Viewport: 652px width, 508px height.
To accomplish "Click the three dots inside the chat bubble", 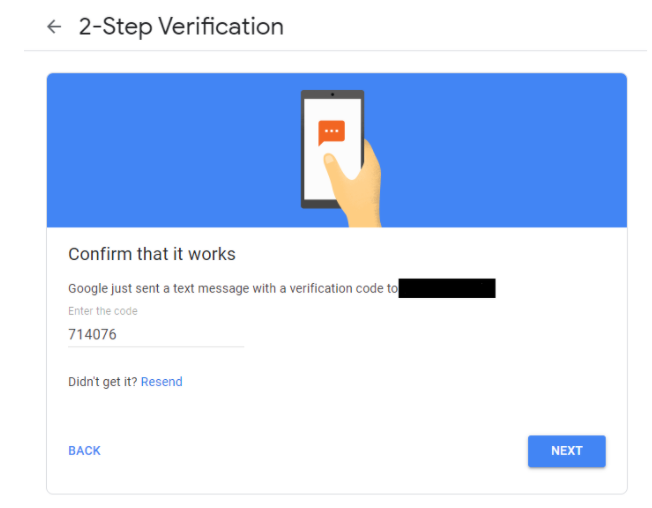I will [331, 131].
